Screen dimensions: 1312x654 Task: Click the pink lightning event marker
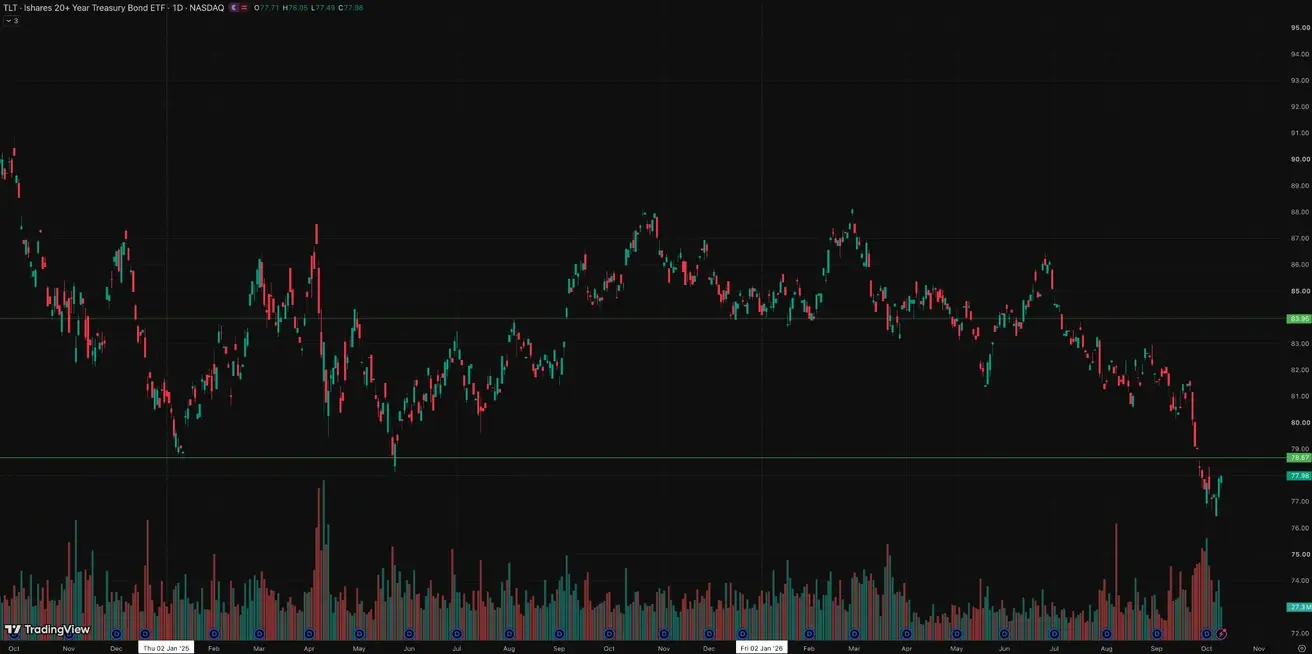(1222, 634)
